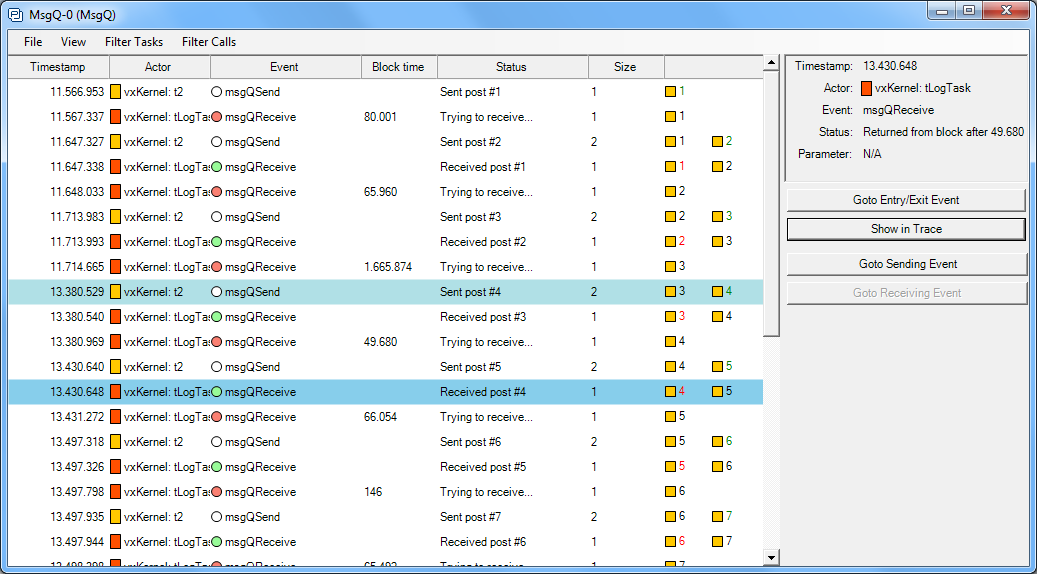Click the Goto Sending Event button
Image resolution: width=1037 pixels, height=574 pixels.
coord(907,264)
